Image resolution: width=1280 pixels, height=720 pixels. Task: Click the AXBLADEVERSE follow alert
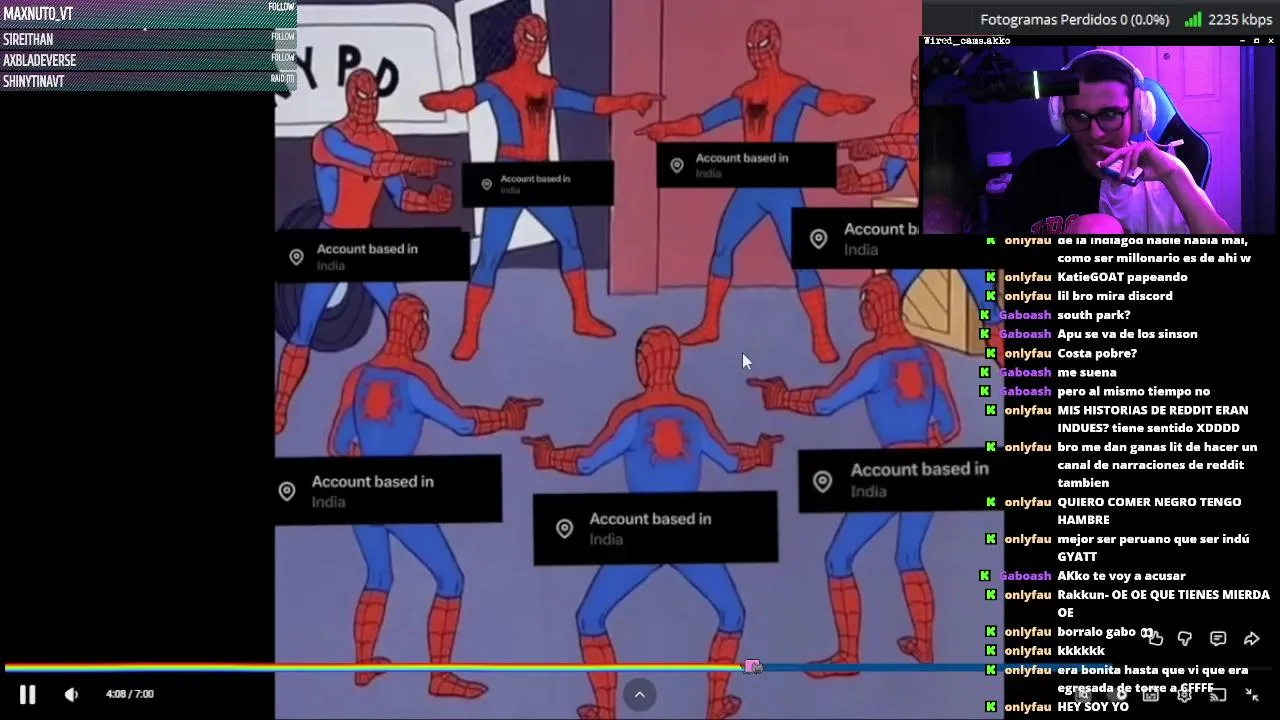pos(149,60)
